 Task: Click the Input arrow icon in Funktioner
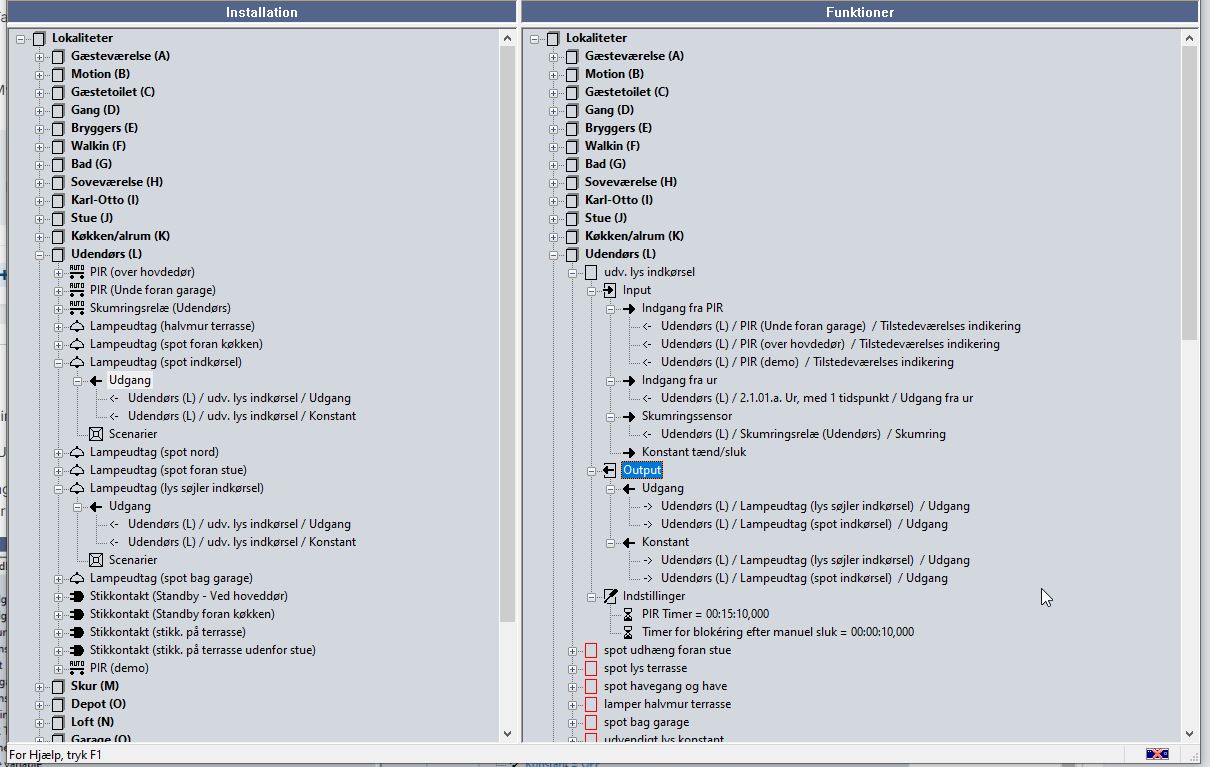(610, 290)
